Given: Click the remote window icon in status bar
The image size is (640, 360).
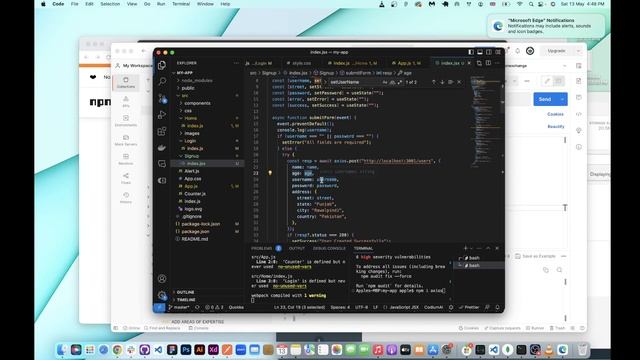Looking at the screenshot, I should [159, 307].
